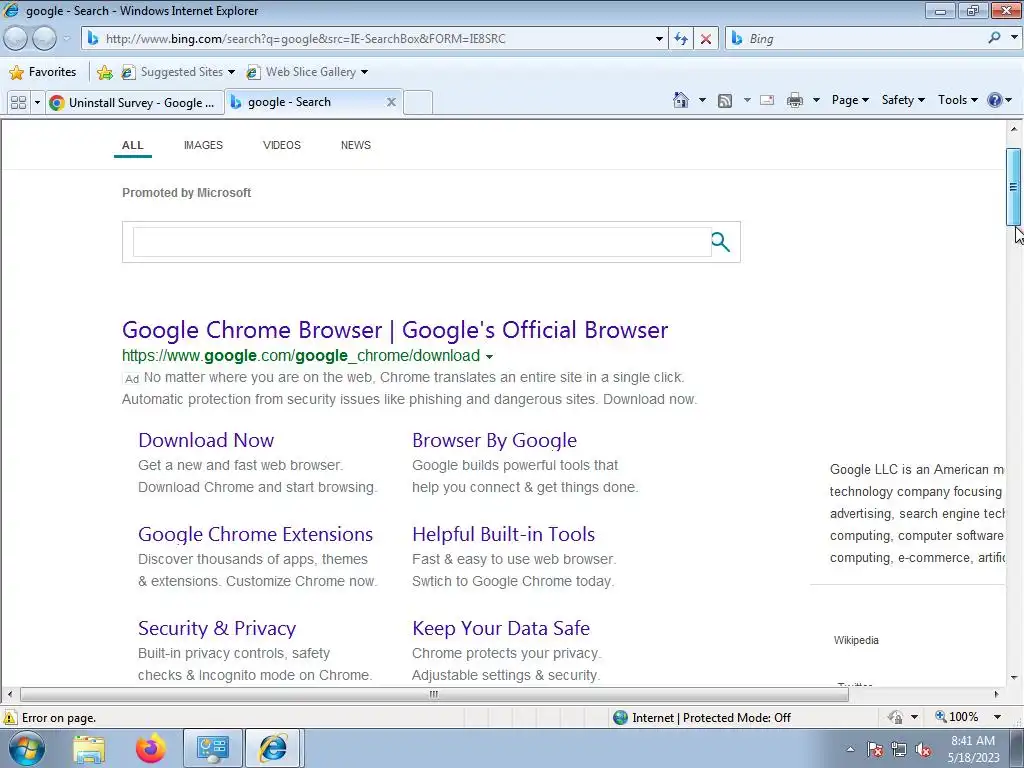The image size is (1024, 768).
Task: Open Google Chrome Extensions link
Action: 255,534
